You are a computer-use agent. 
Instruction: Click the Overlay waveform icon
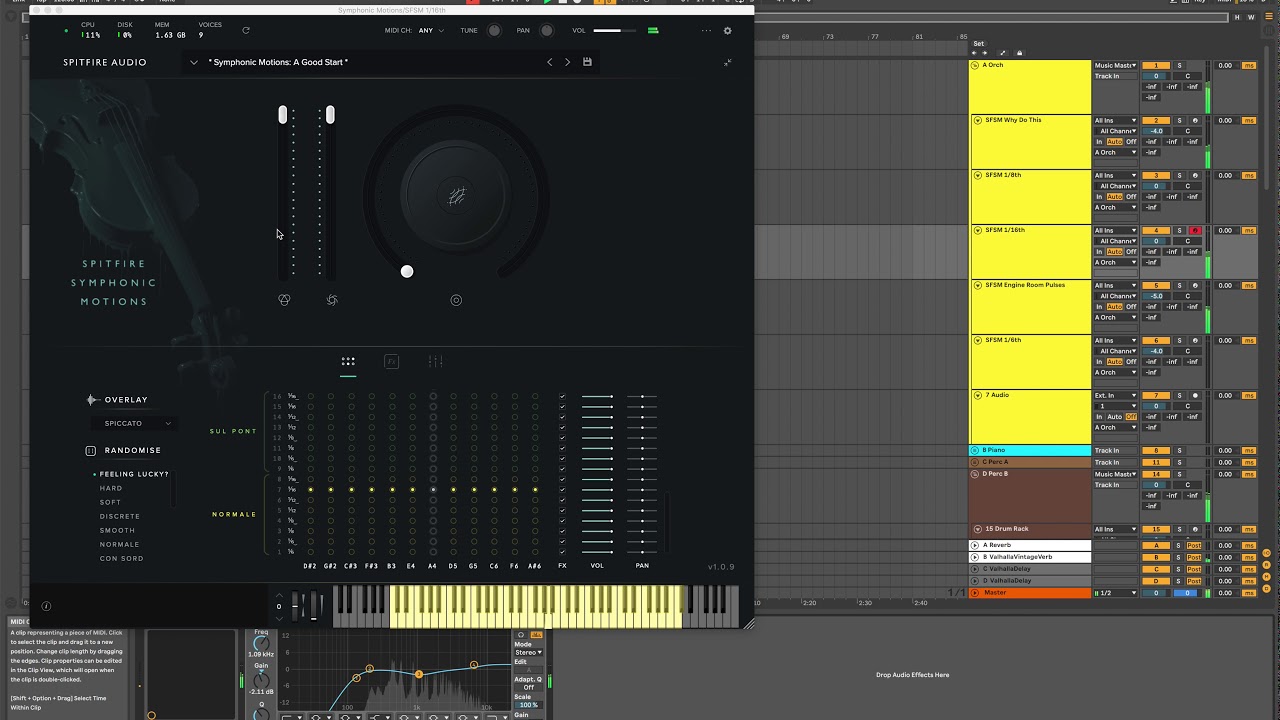tap(92, 400)
